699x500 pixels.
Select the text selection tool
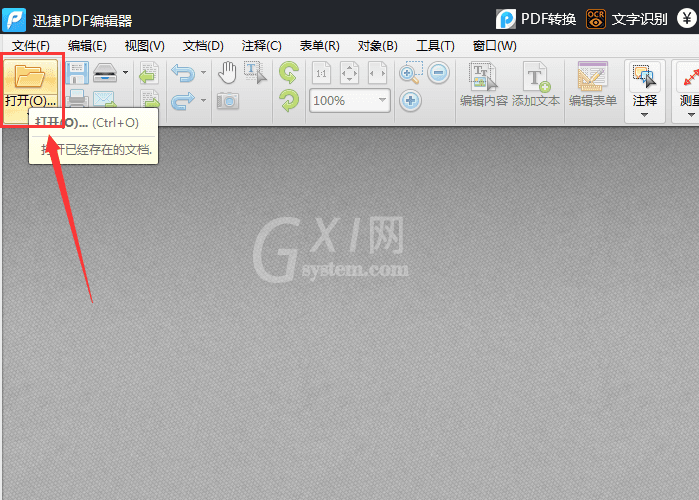pos(255,73)
